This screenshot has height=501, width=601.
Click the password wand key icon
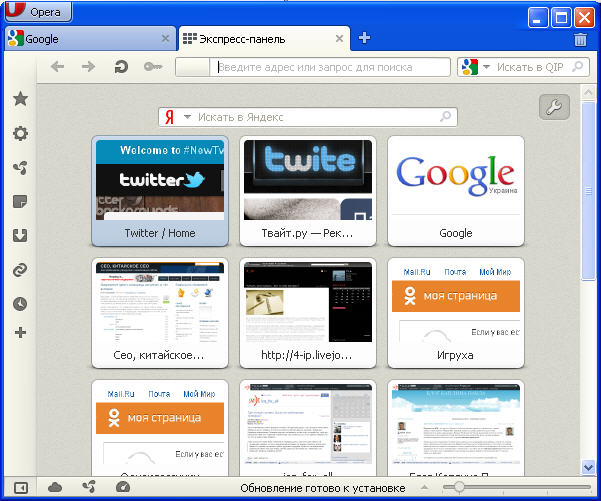[152, 67]
